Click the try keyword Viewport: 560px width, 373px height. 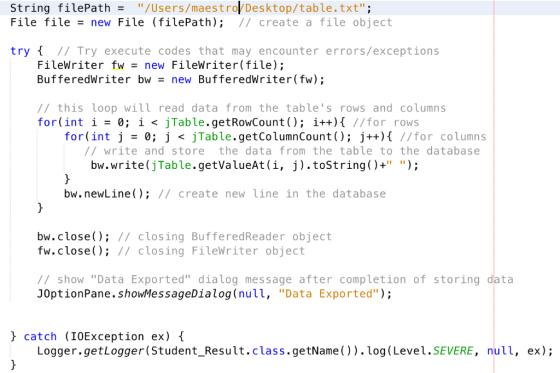coord(20,51)
